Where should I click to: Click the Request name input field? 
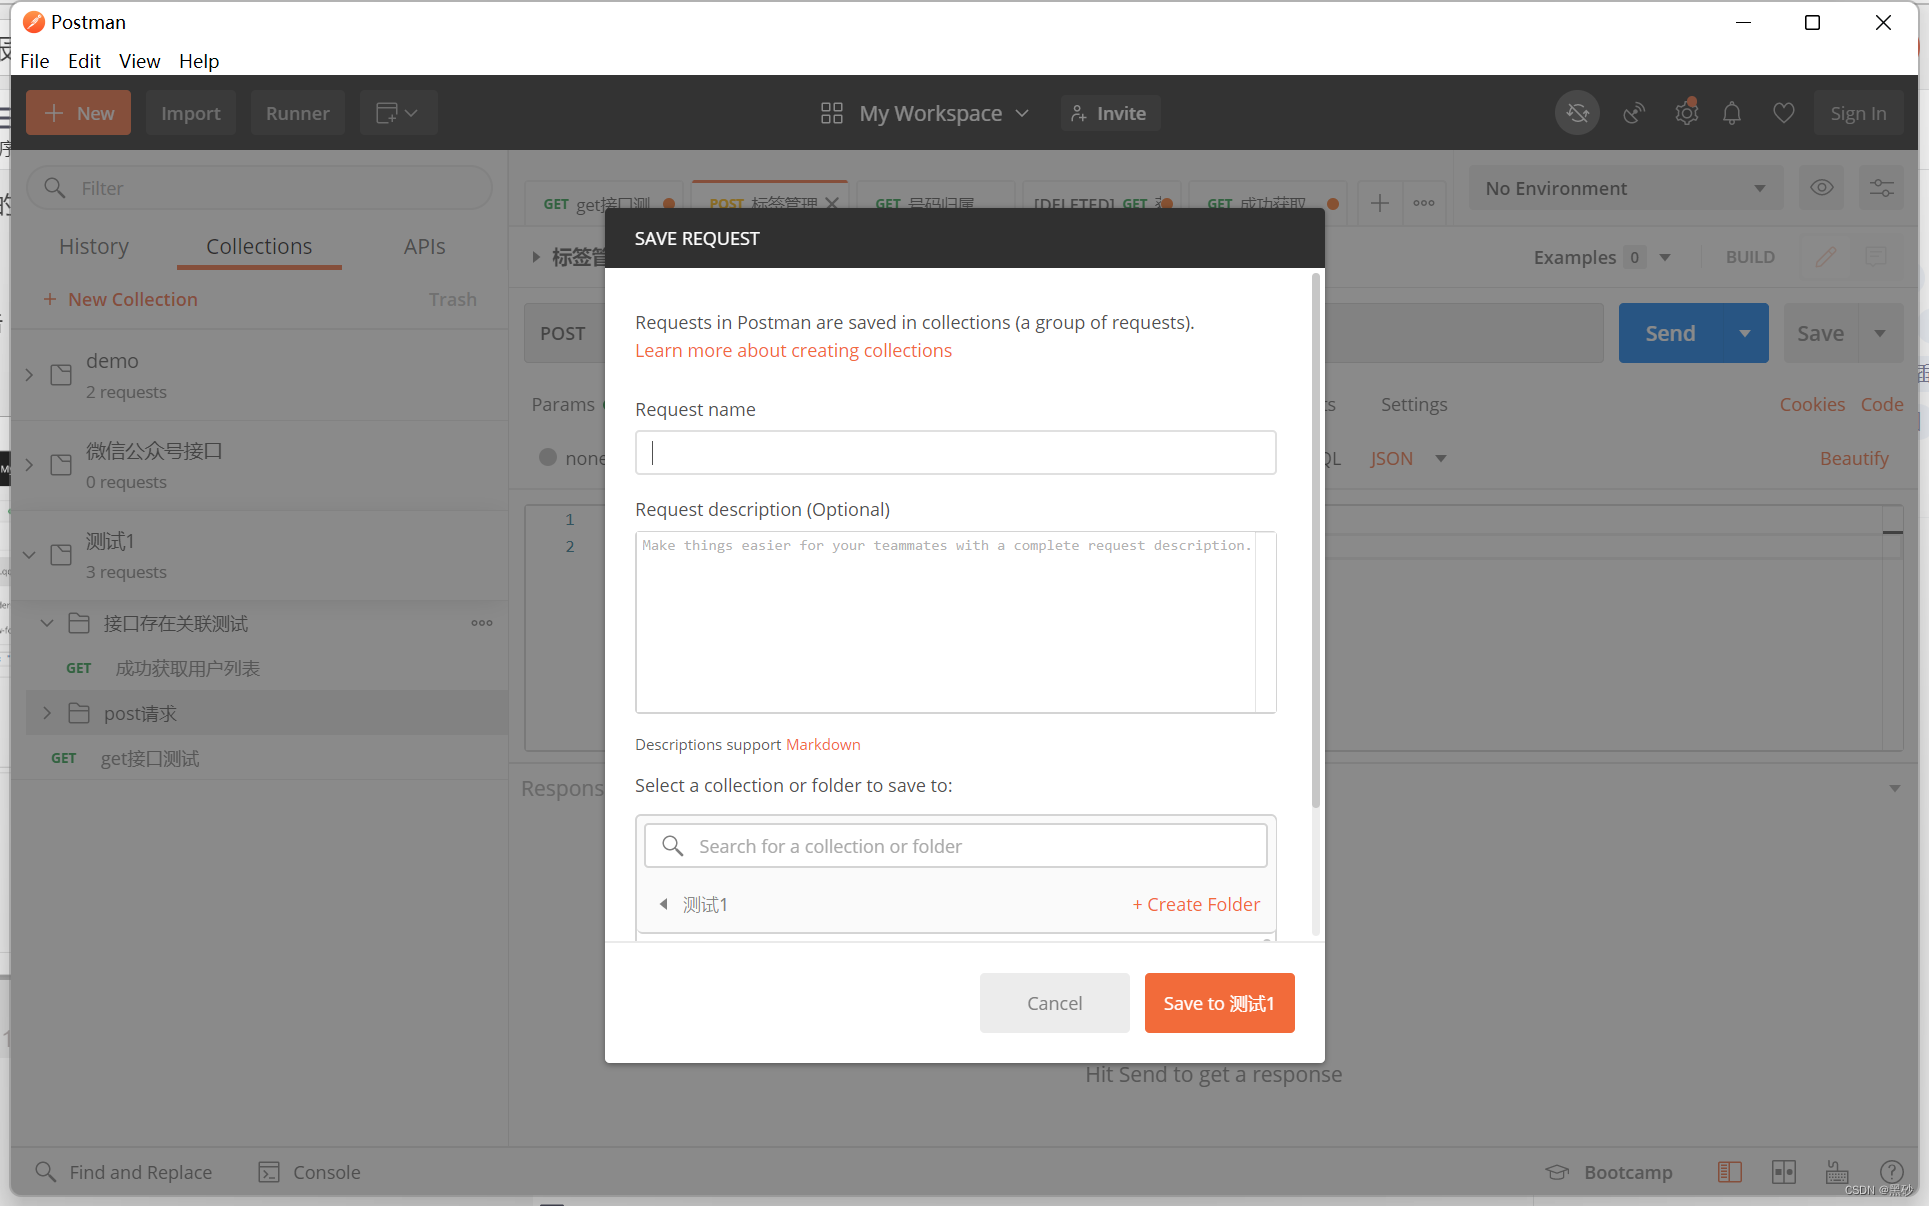pos(955,453)
